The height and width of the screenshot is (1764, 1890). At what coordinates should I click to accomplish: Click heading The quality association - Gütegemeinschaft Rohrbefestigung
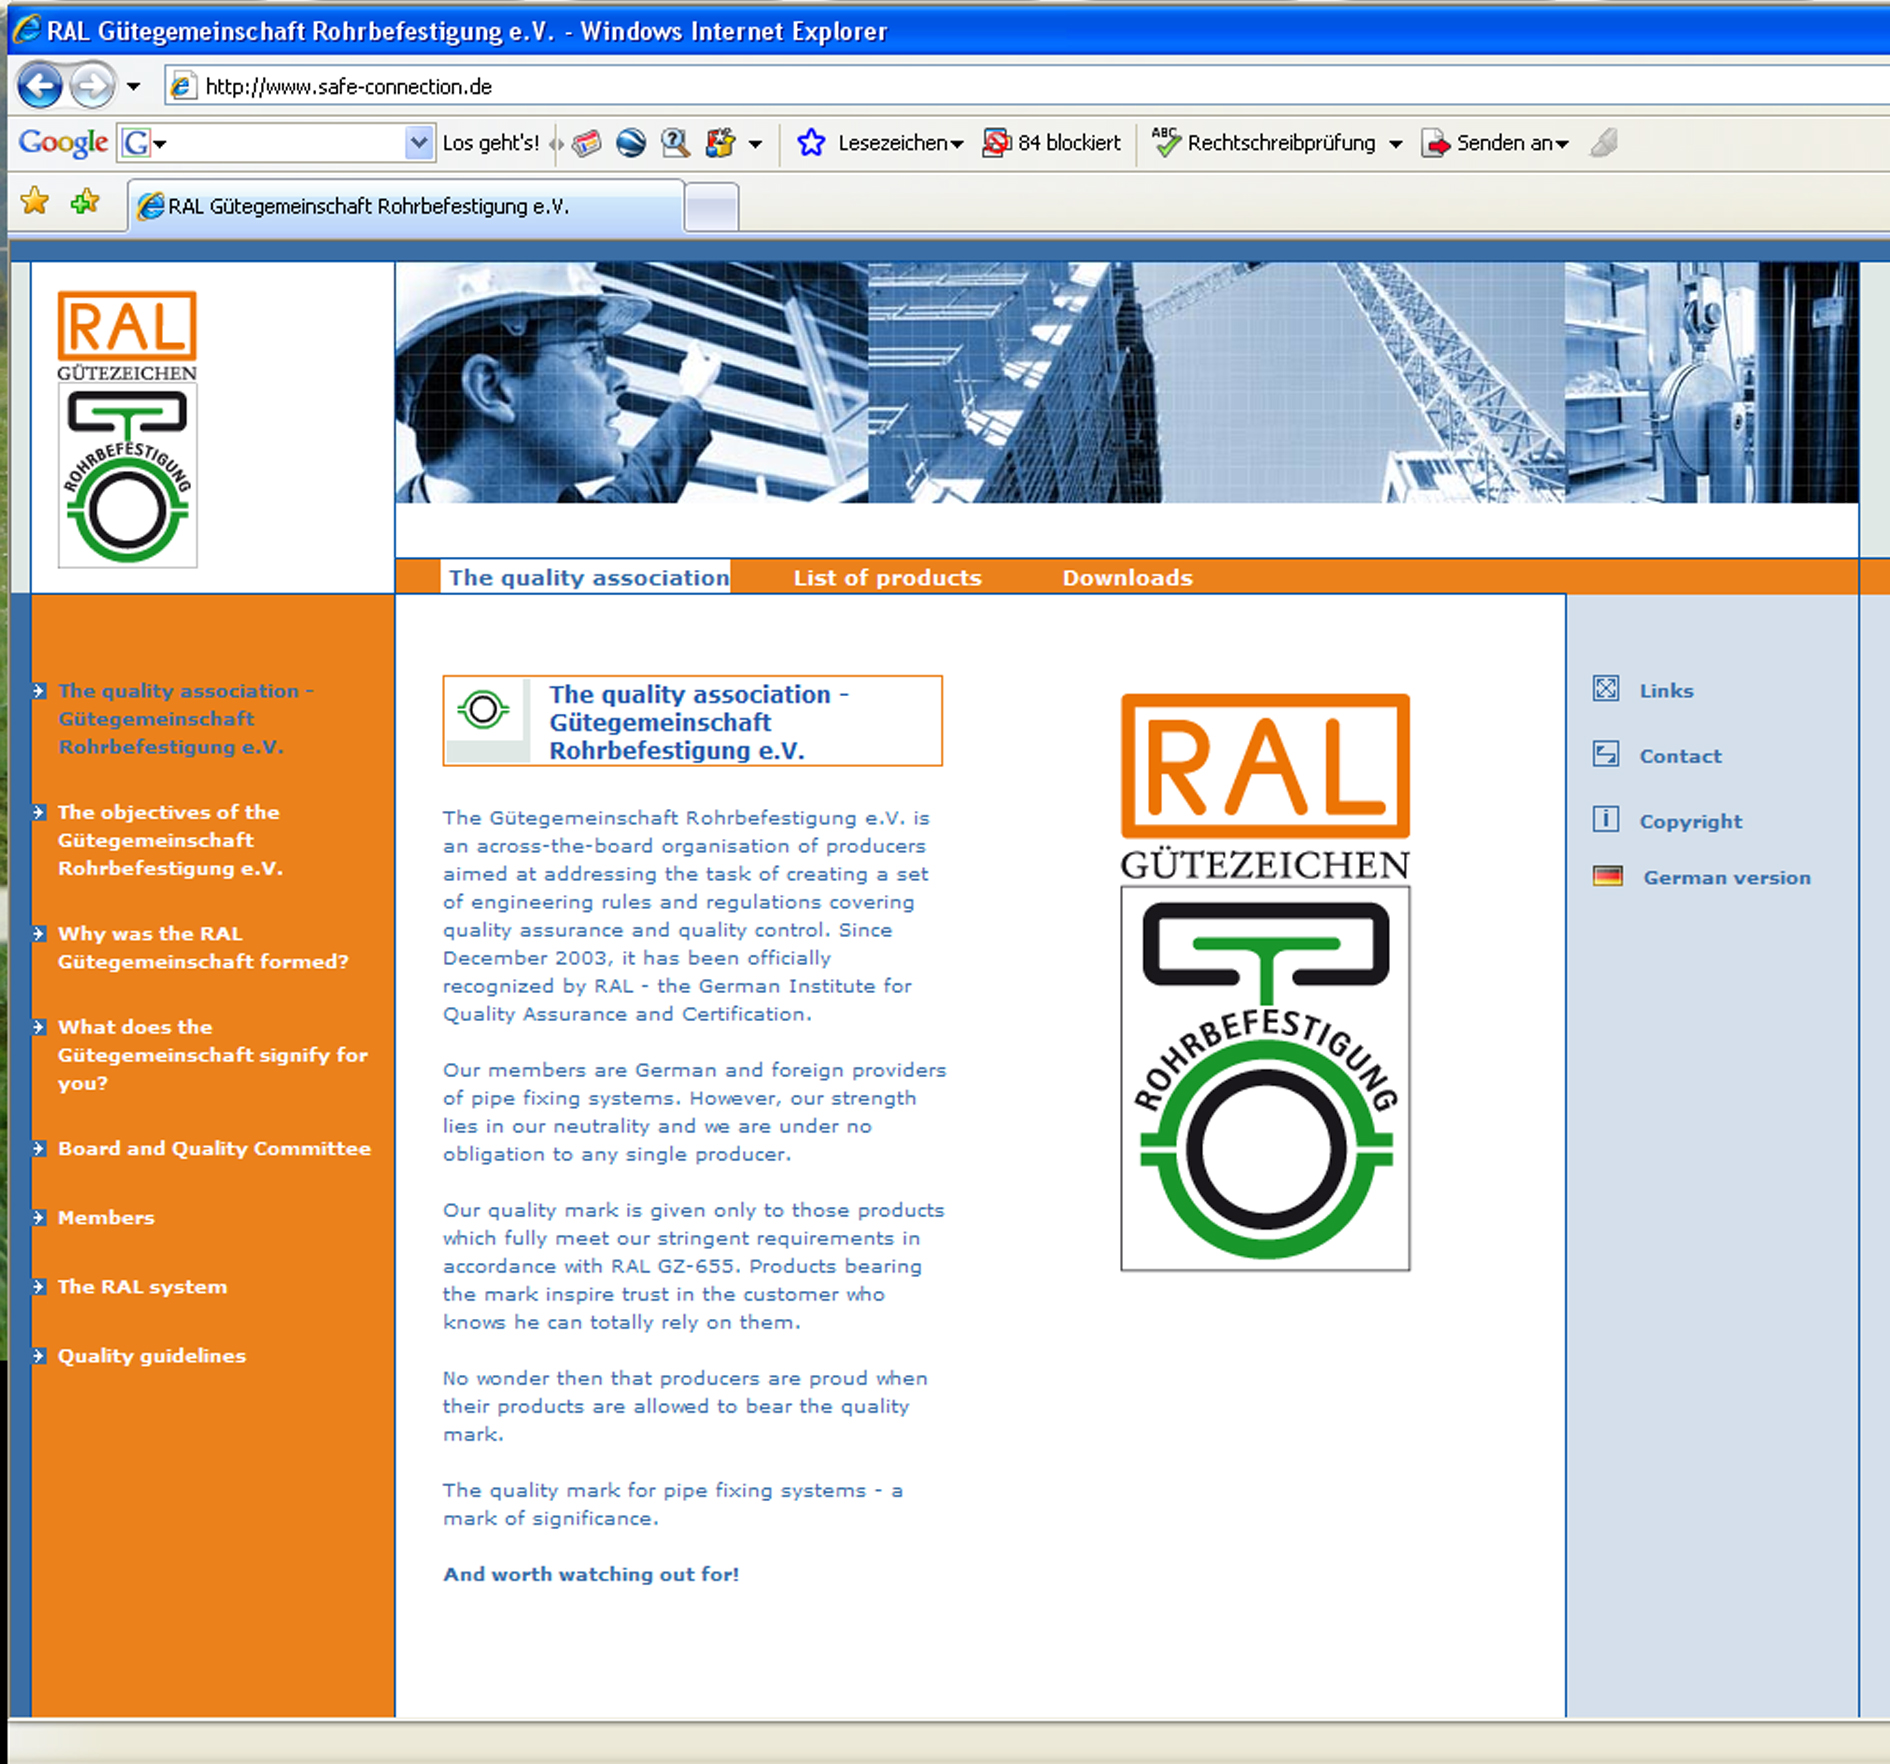[698, 721]
